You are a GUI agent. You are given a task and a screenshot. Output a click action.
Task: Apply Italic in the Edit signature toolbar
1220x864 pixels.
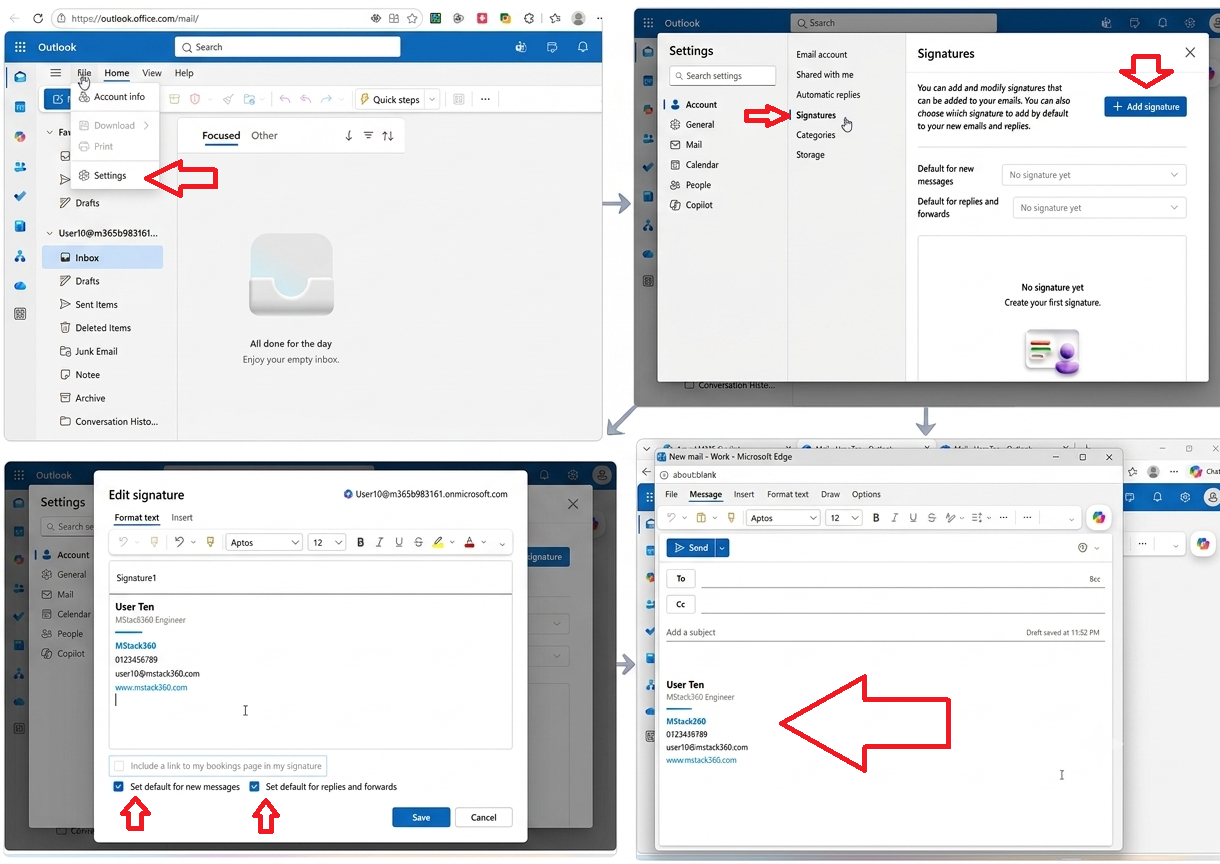point(380,542)
